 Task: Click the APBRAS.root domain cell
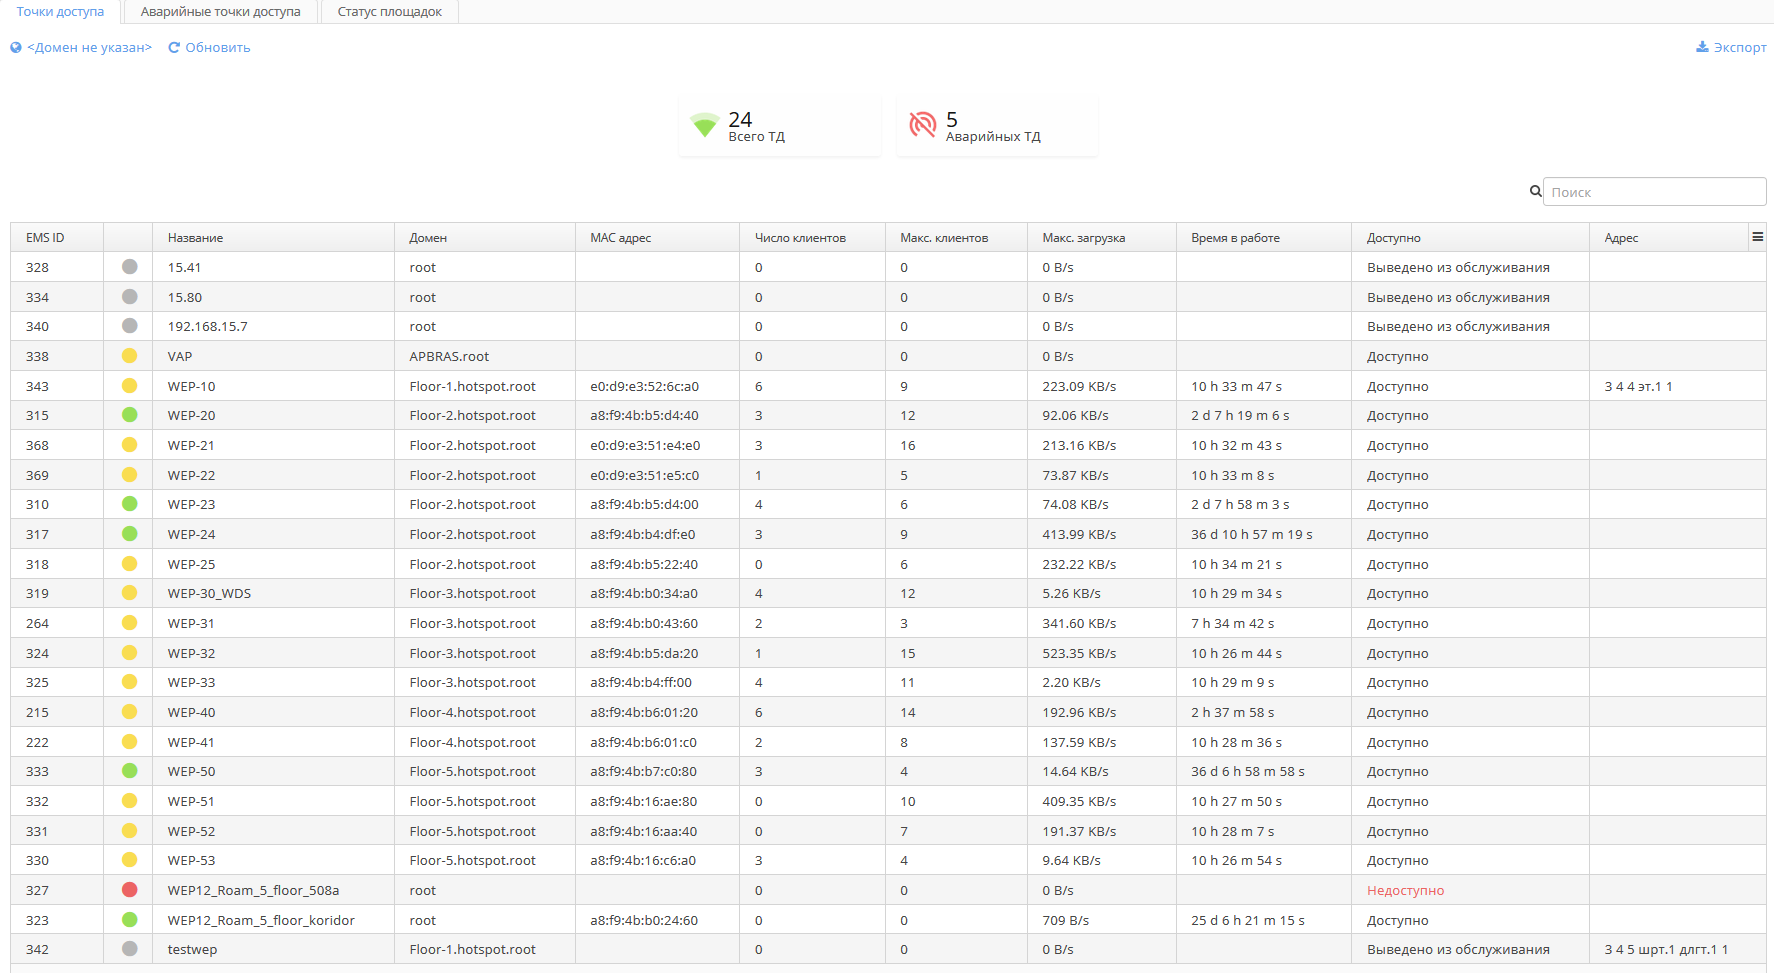(485, 356)
